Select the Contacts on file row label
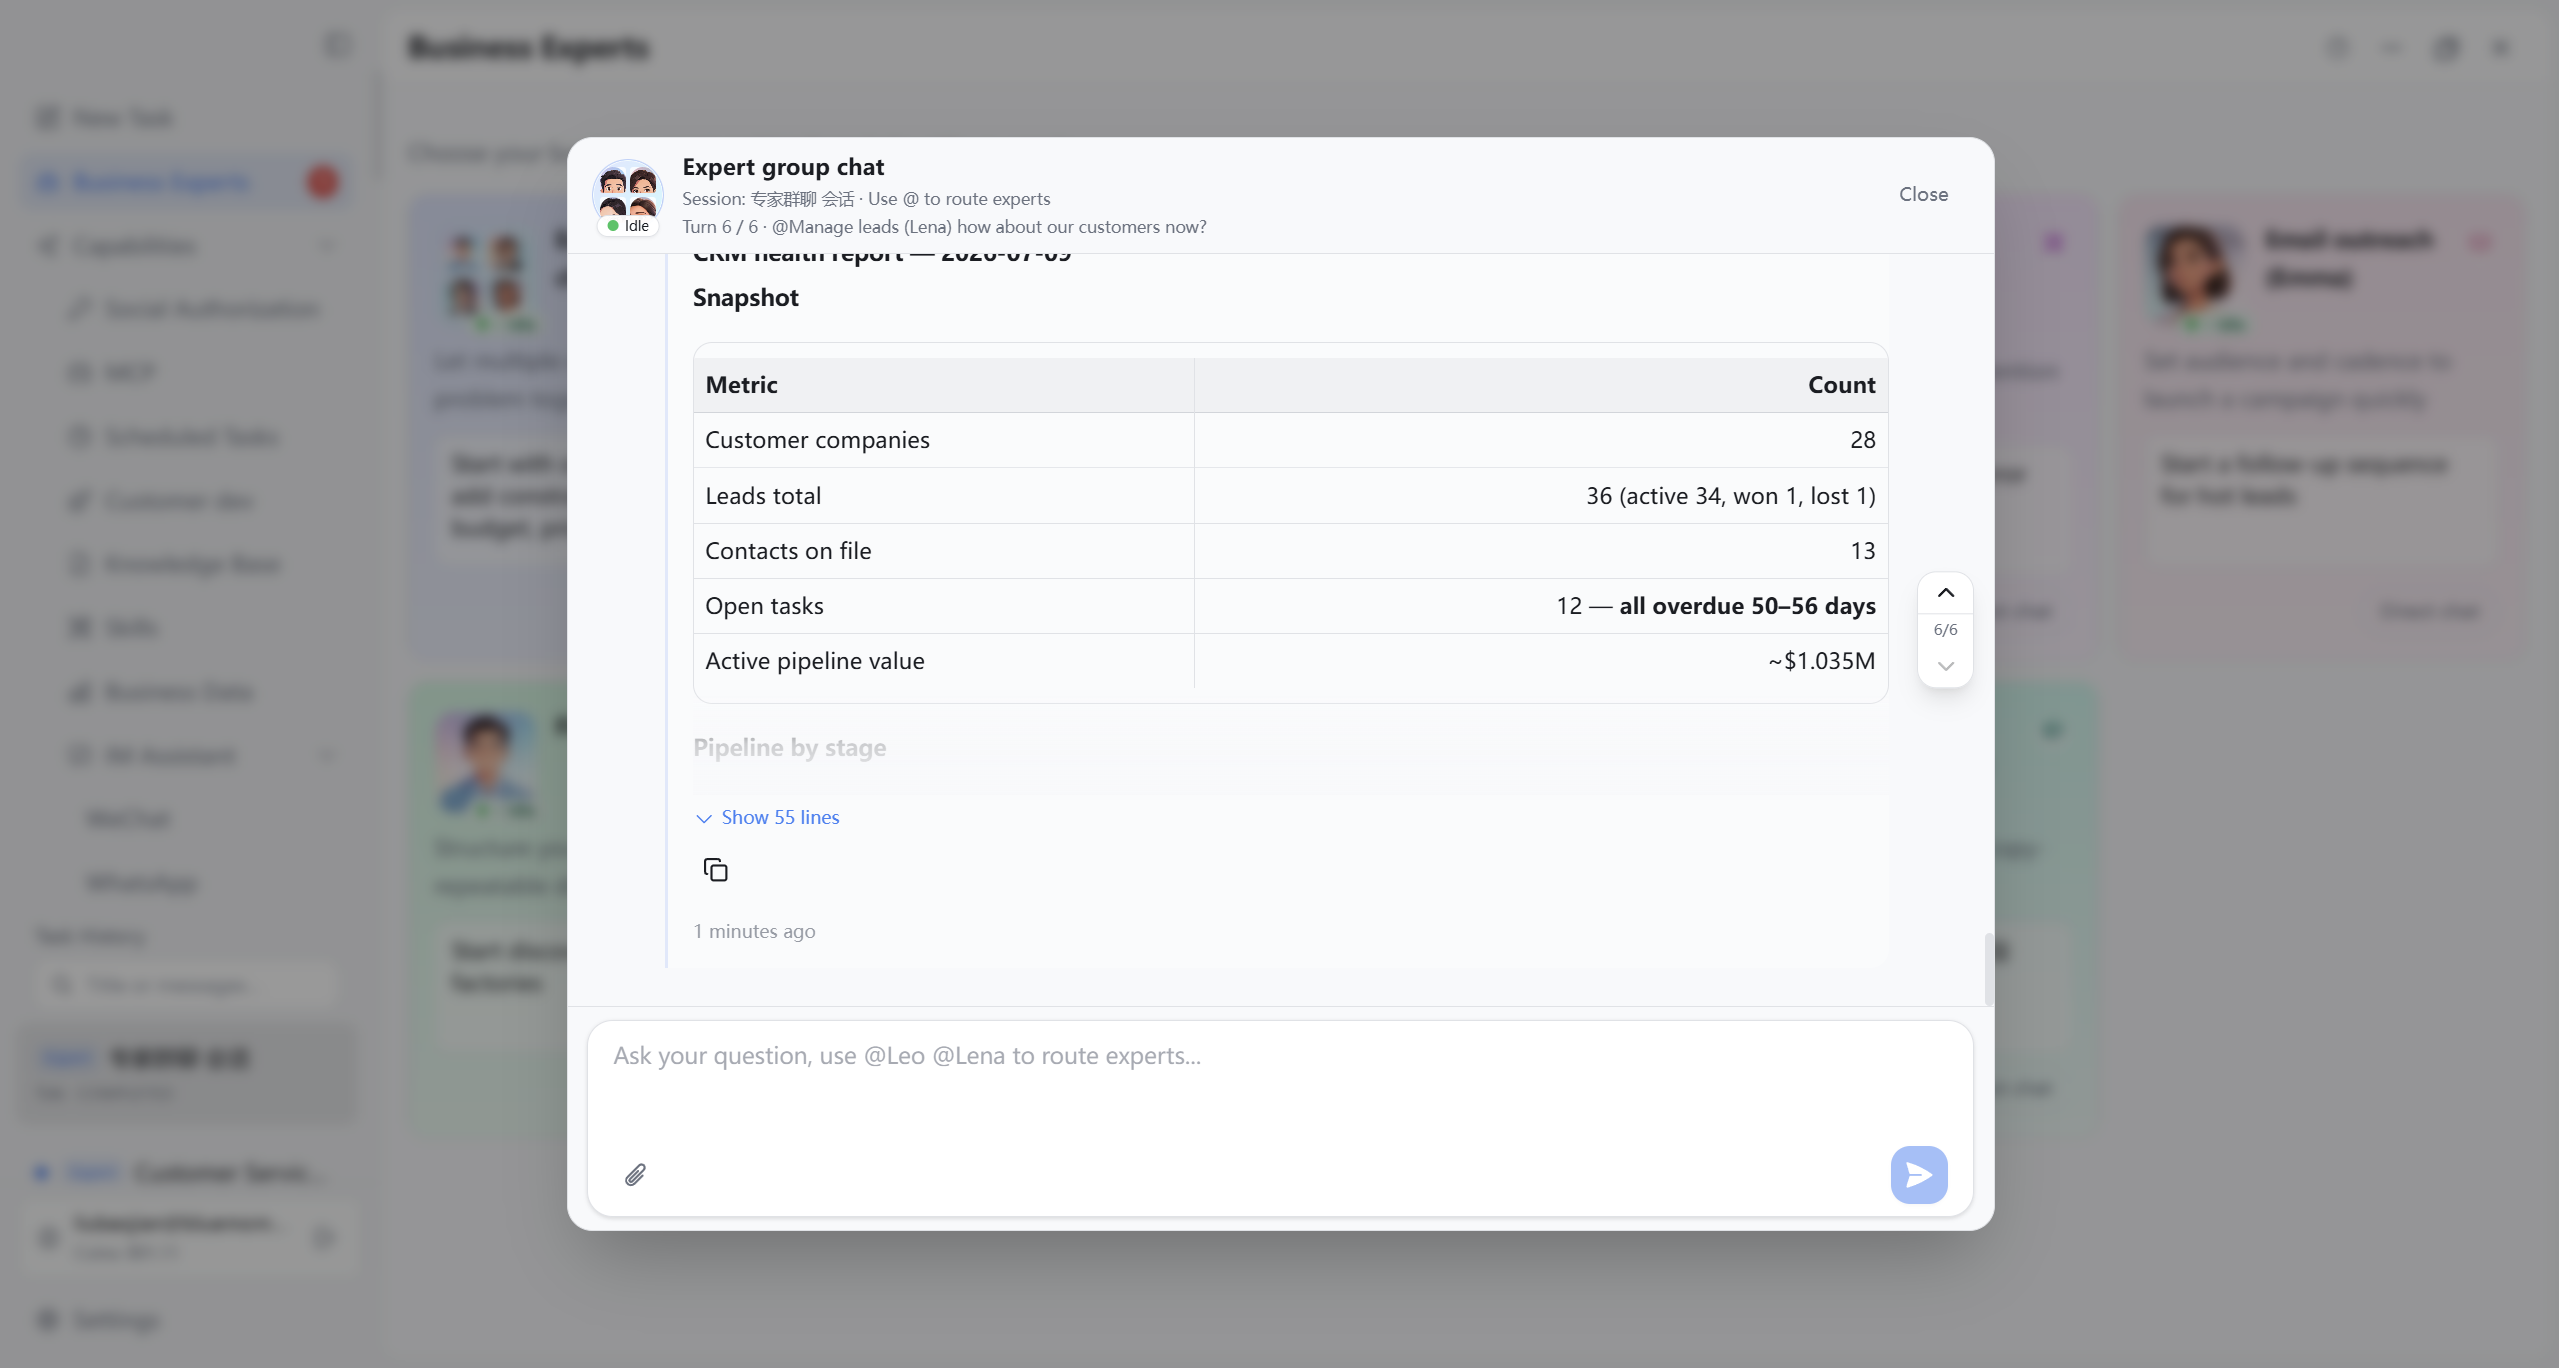This screenshot has width=2559, height=1368. (x=788, y=551)
